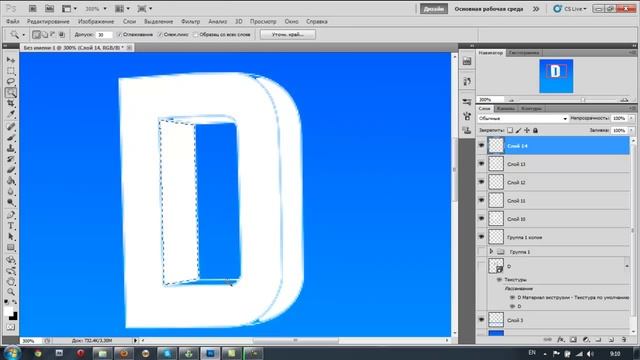Open the tool preset picker arrow
Screen dimensions: 640x360
coord(23,35)
